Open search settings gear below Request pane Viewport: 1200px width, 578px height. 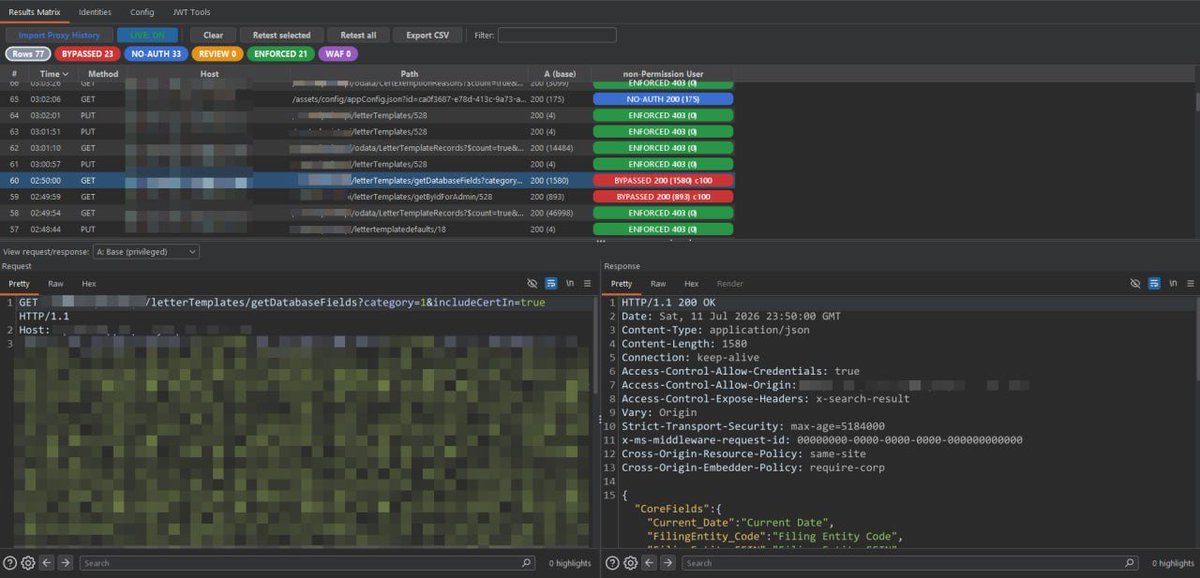(x=28, y=563)
